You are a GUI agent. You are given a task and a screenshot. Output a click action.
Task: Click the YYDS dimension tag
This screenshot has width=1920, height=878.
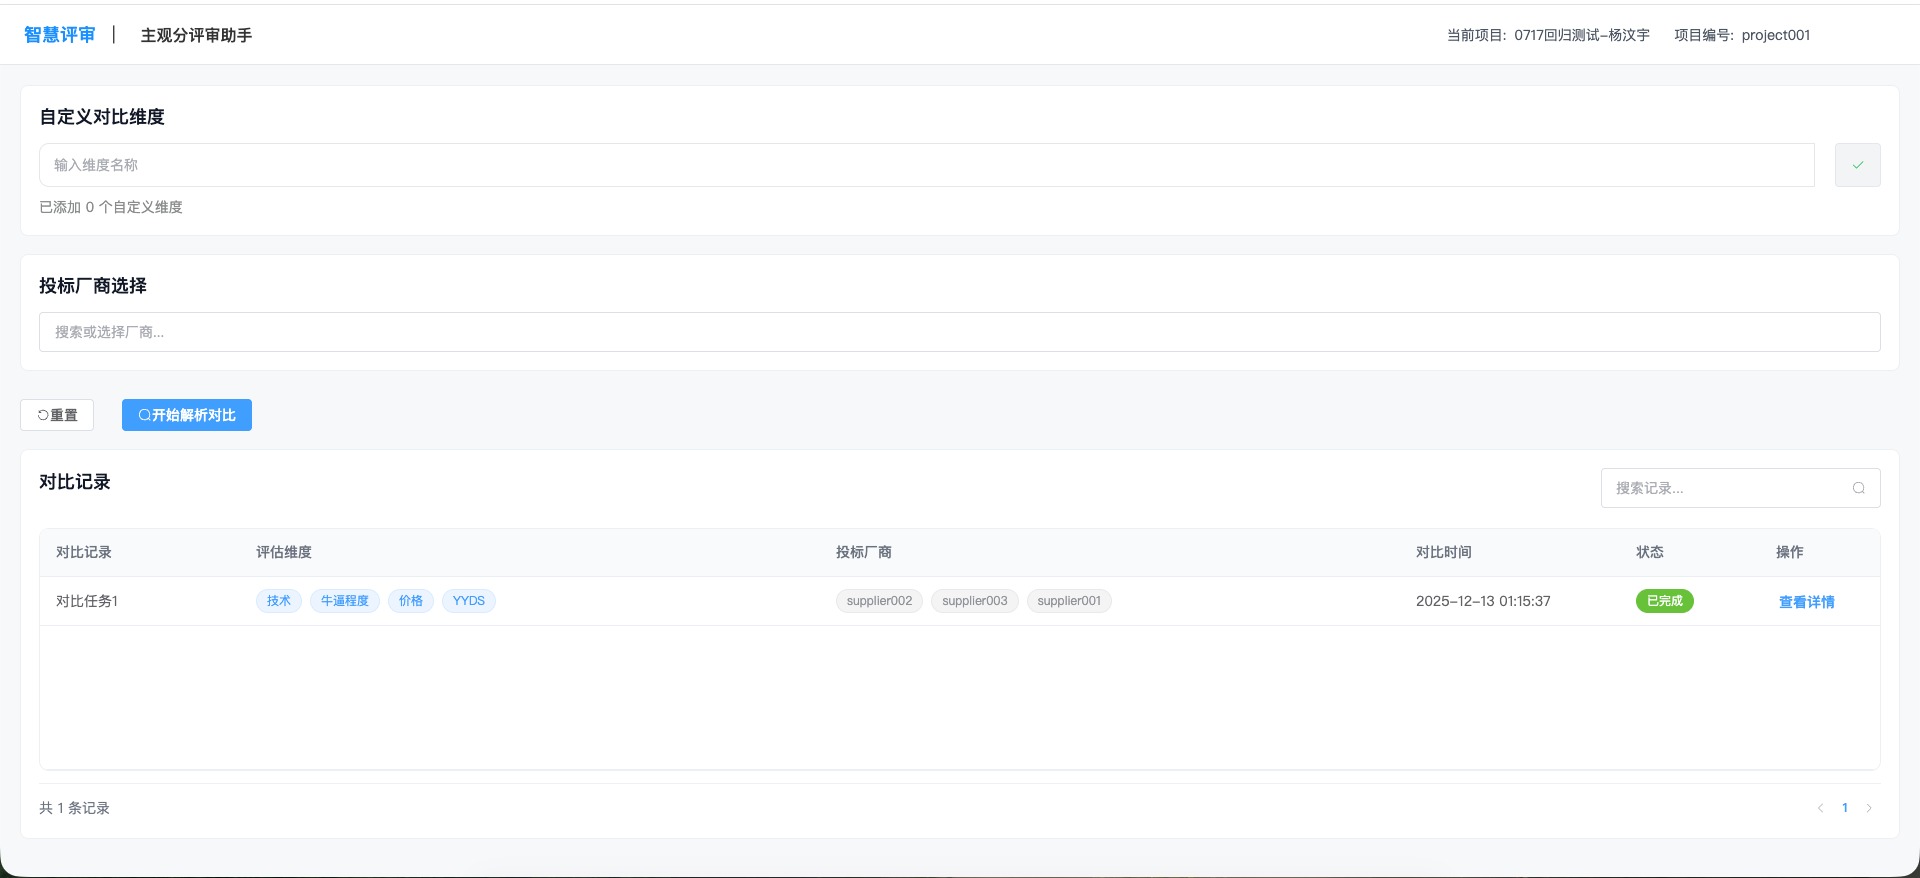click(468, 601)
